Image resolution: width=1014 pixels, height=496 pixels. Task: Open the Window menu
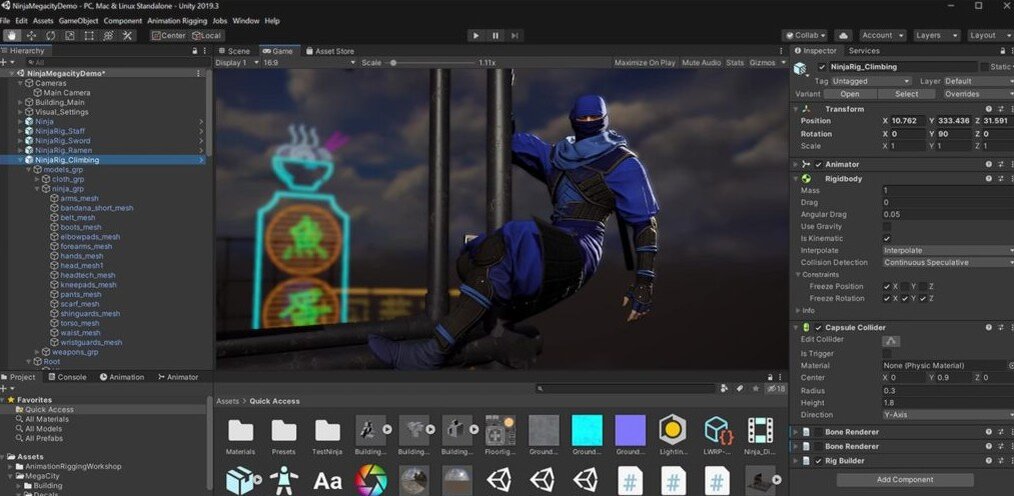tap(246, 21)
